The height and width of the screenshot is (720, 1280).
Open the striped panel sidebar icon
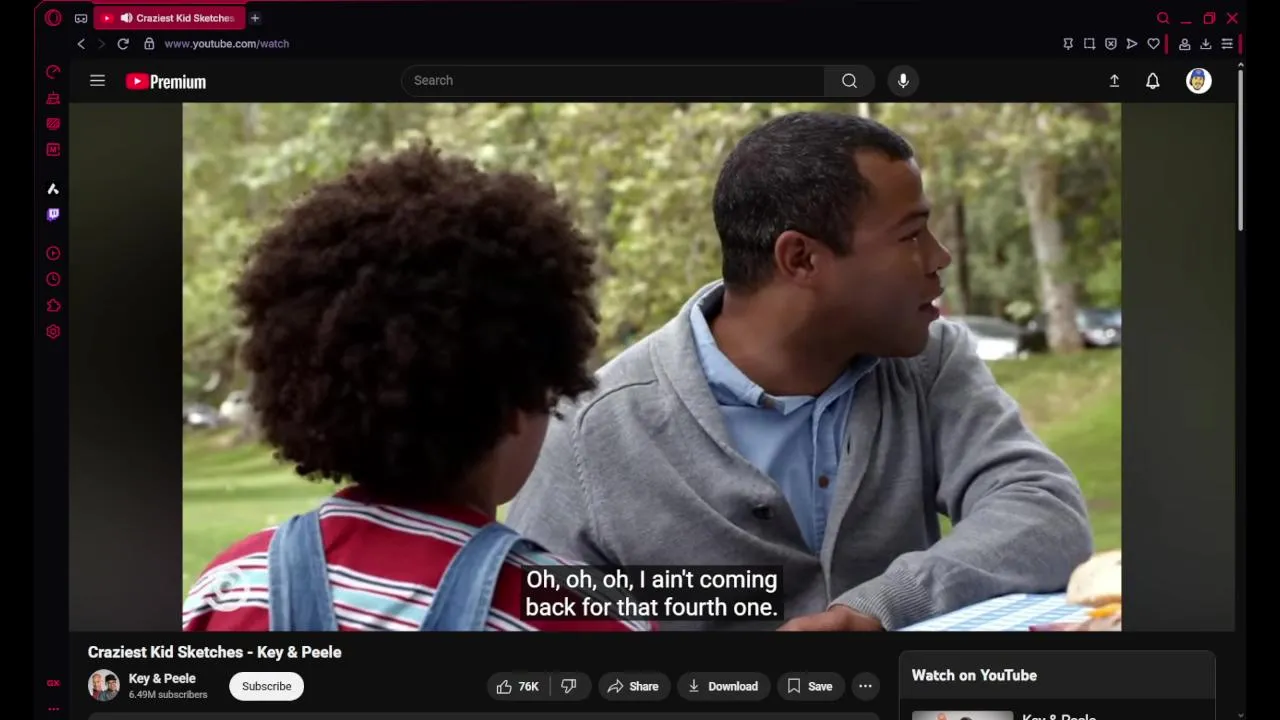coord(53,124)
